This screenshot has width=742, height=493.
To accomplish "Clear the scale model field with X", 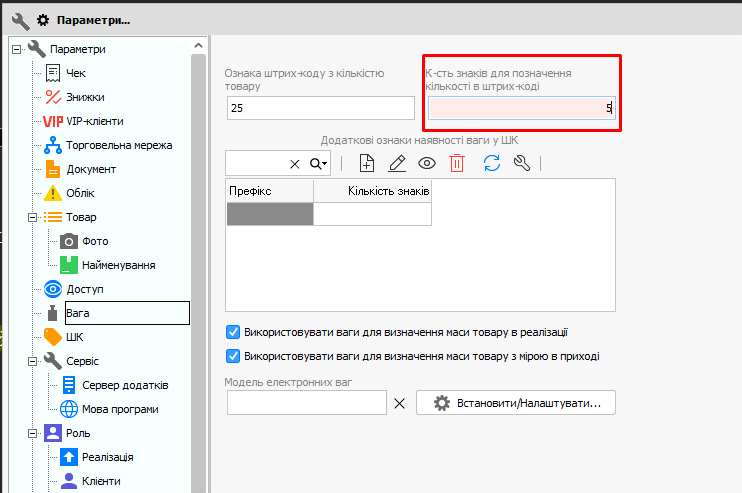I will point(399,403).
